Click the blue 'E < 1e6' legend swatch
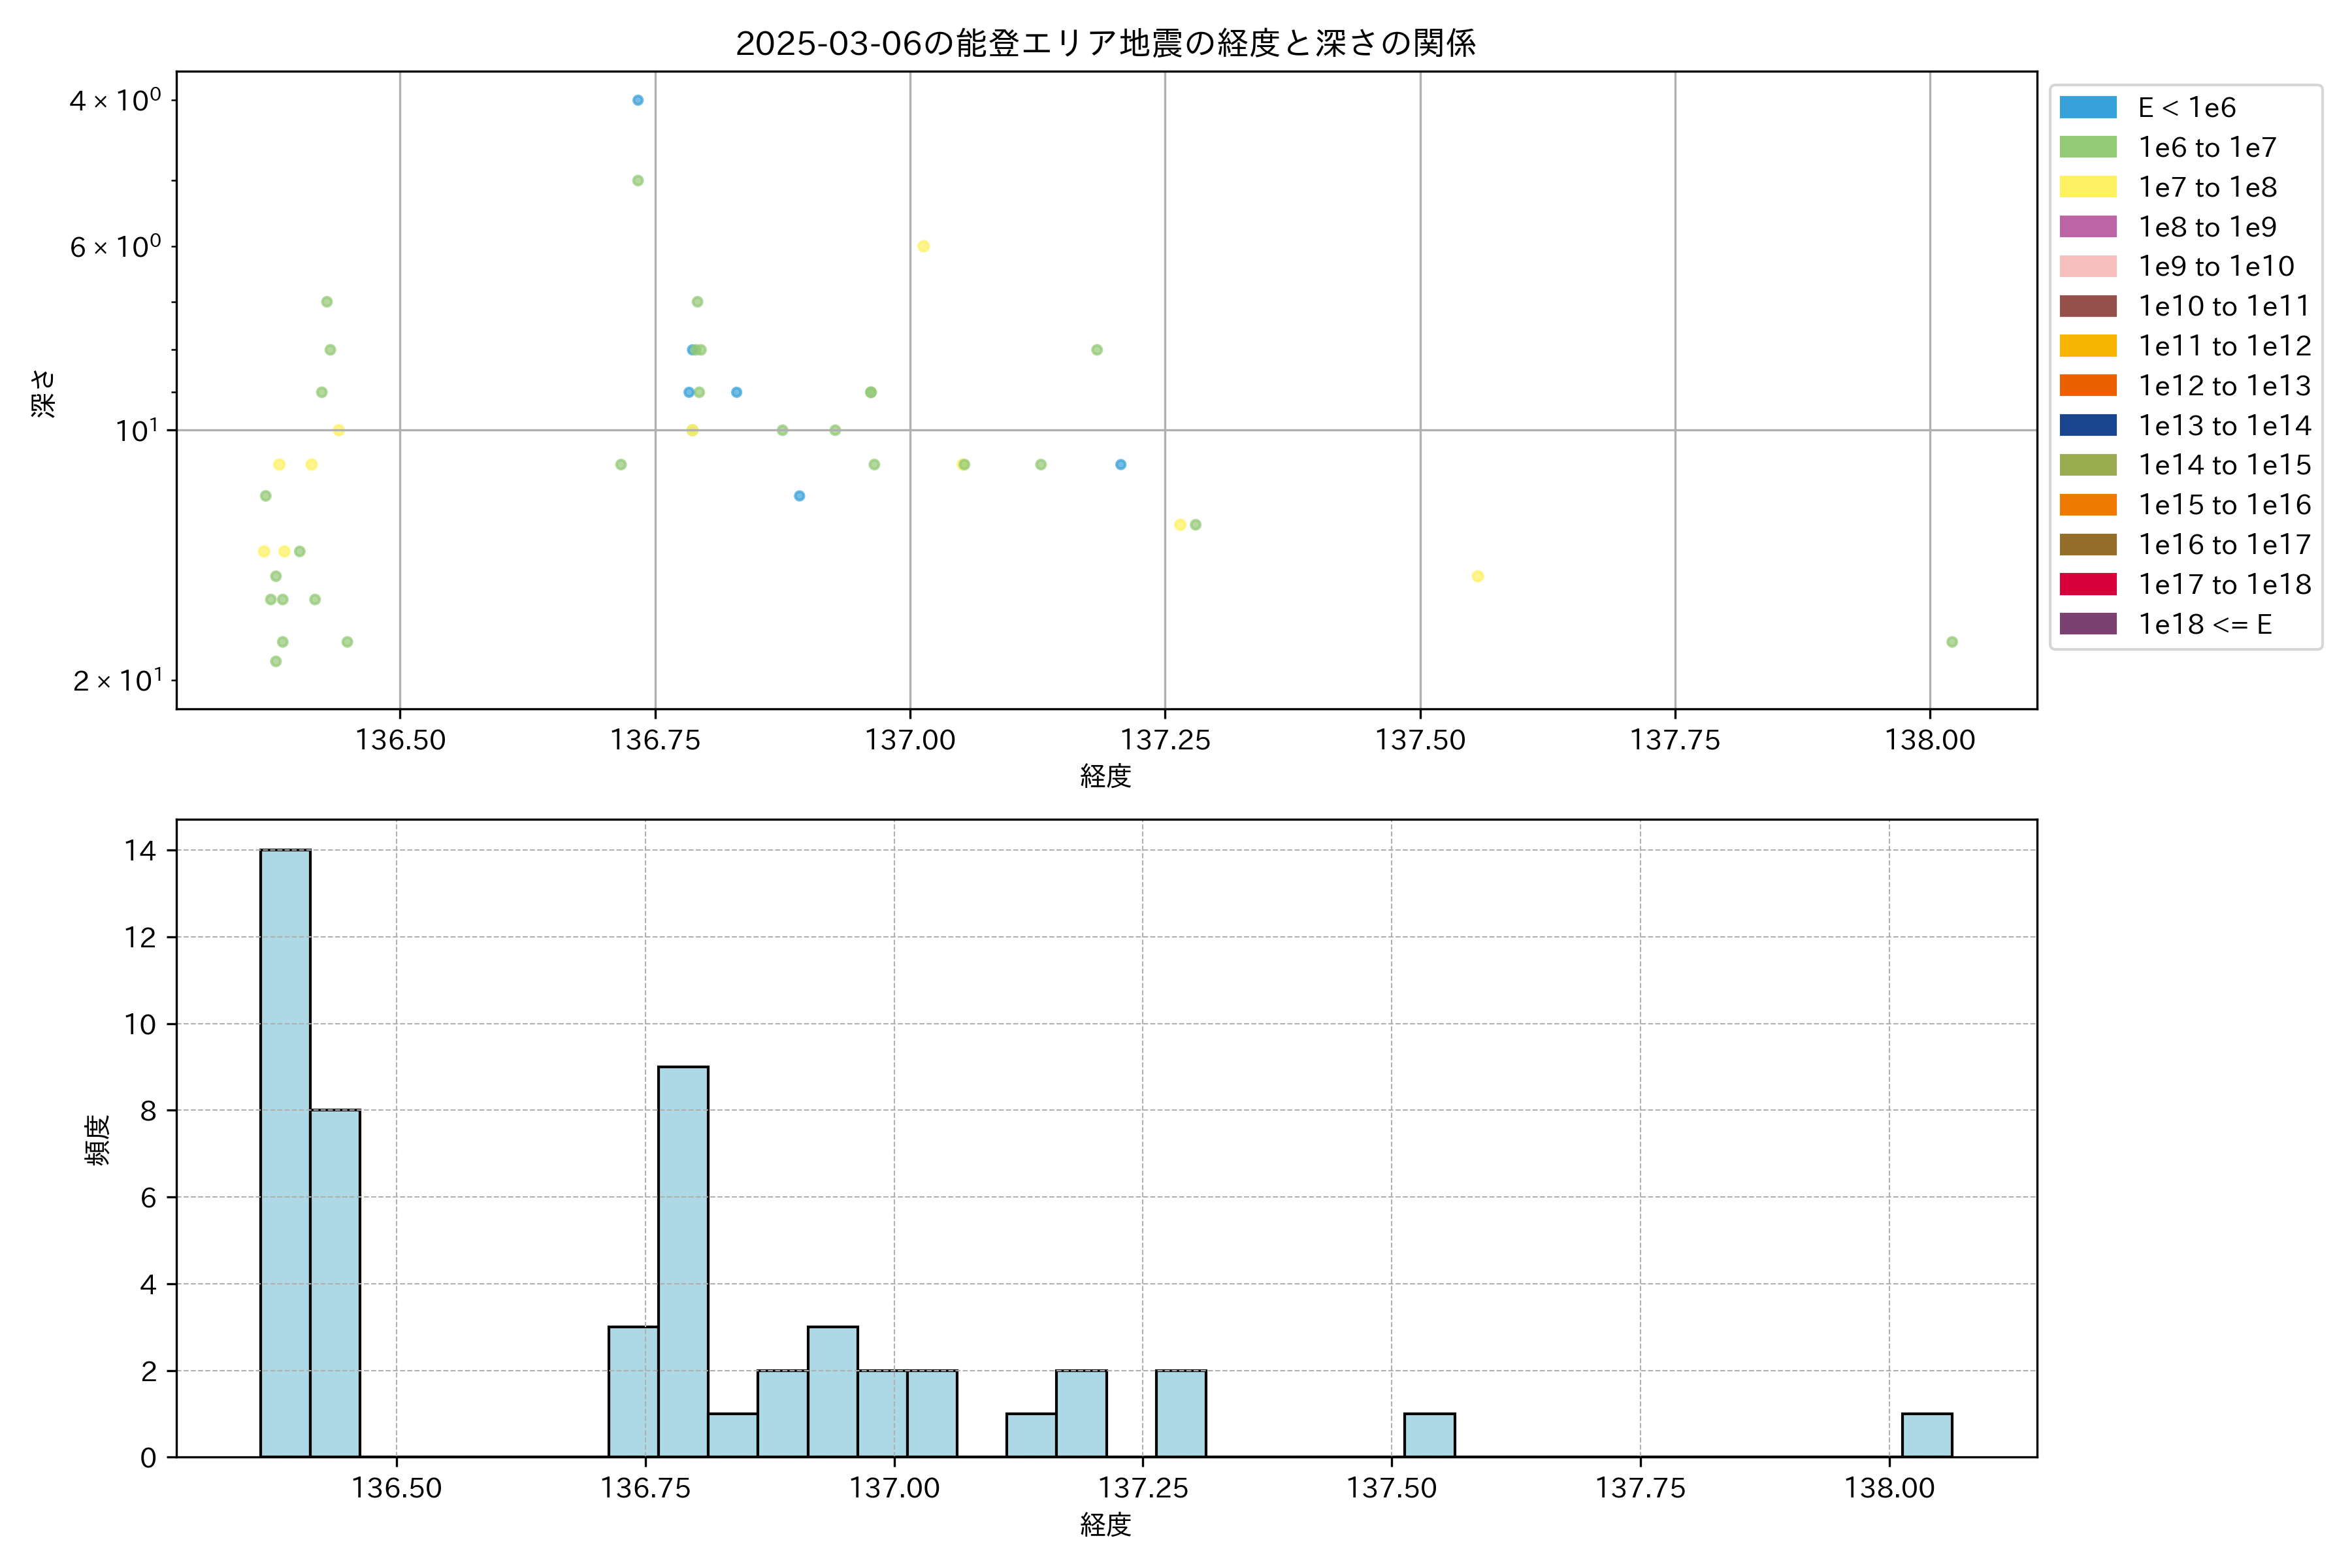 2088,108
